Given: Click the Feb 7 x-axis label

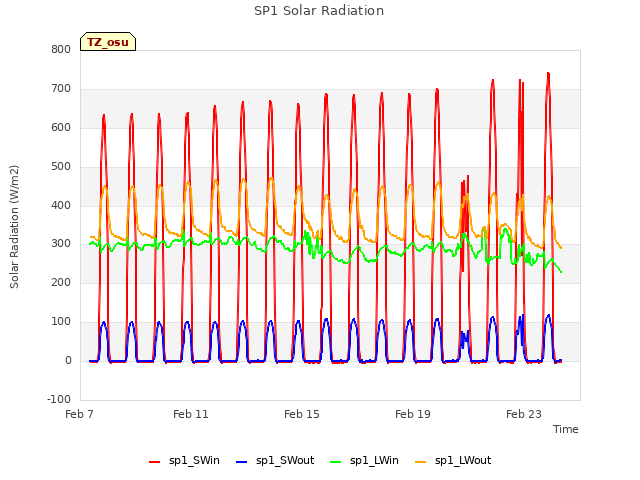Looking at the screenshot, I should 79,414.
